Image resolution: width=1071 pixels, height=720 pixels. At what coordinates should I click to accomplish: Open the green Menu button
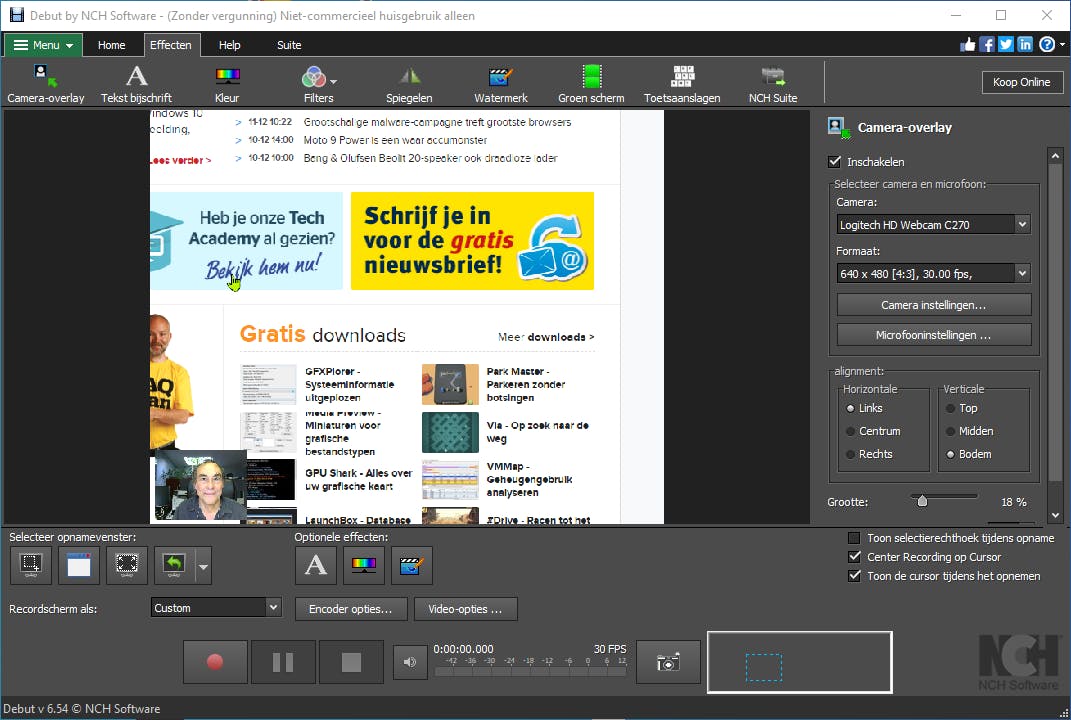click(44, 45)
